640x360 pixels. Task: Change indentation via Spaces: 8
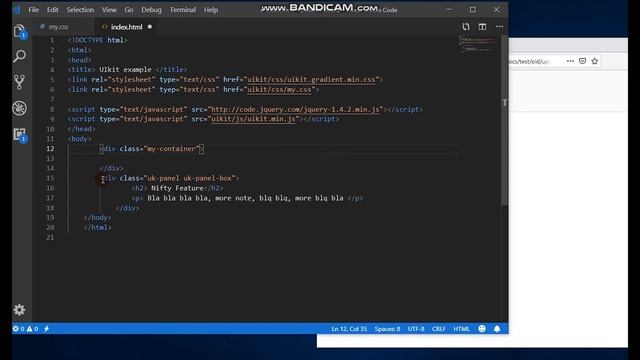[387, 329]
